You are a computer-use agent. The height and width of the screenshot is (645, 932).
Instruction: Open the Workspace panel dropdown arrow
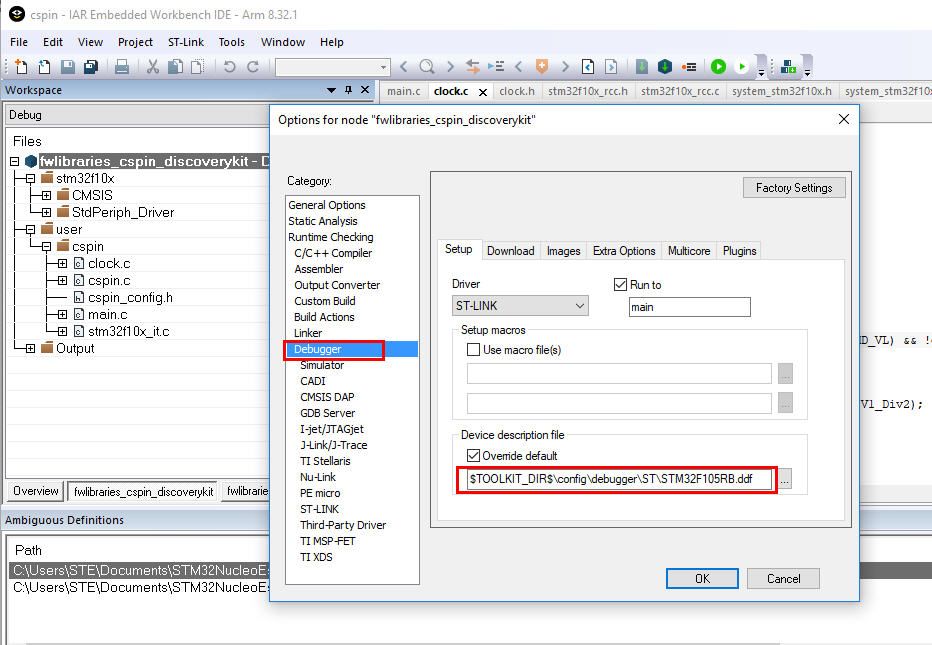point(331,90)
